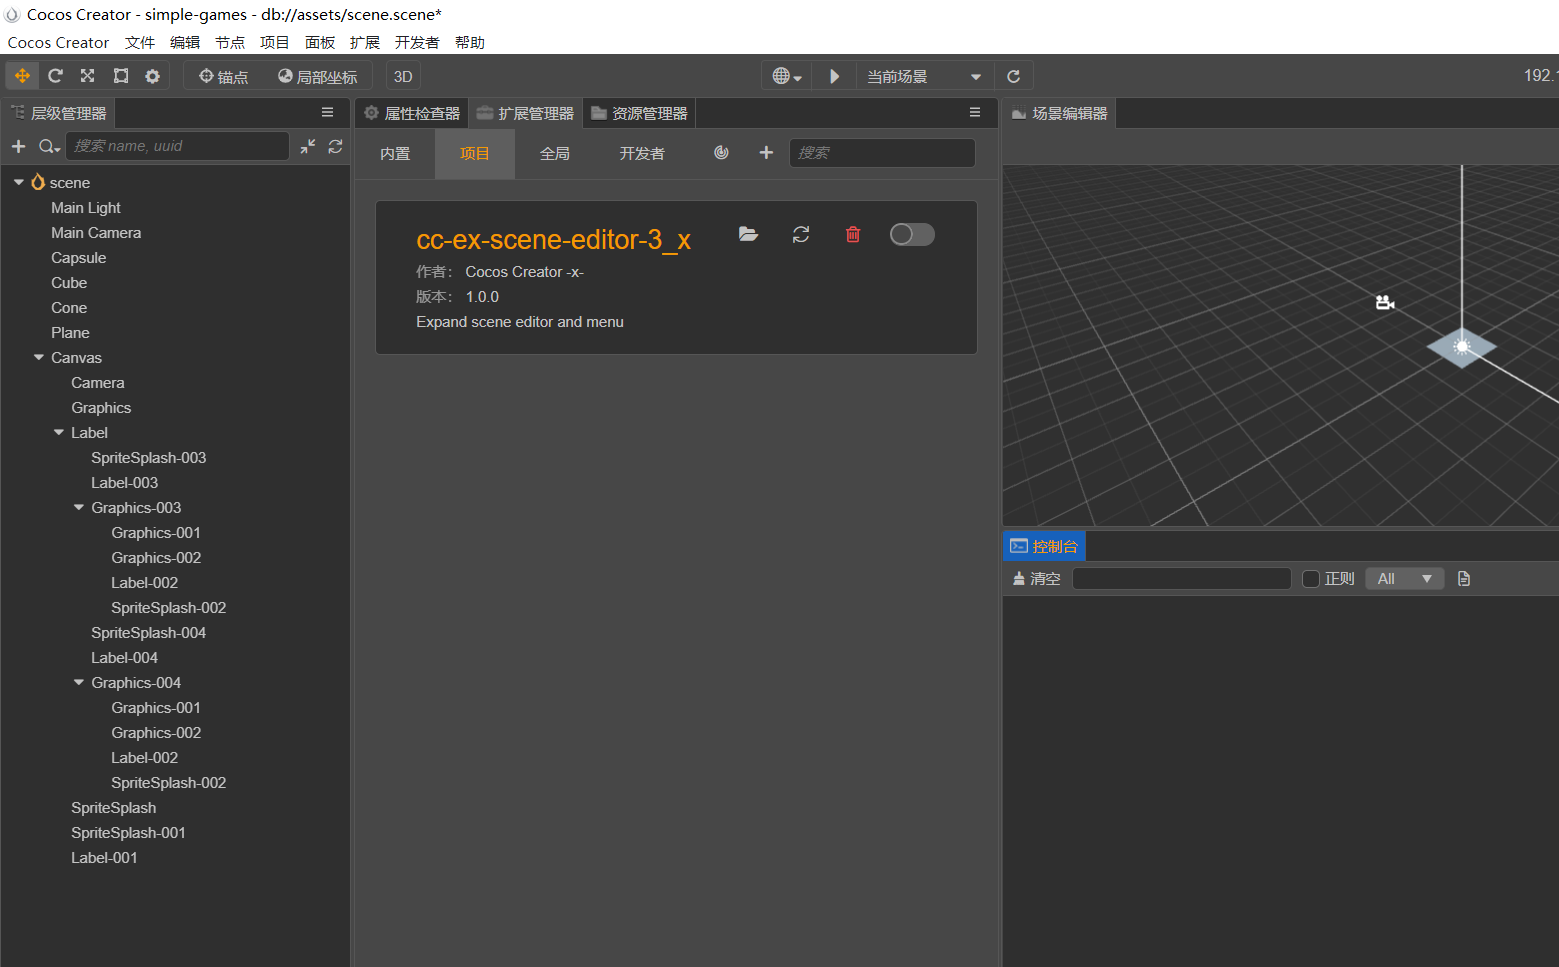Screen dimensions: 1559x967
Task: Click the Play preview button
Action: pyautogui.click(x=834, y=76)
